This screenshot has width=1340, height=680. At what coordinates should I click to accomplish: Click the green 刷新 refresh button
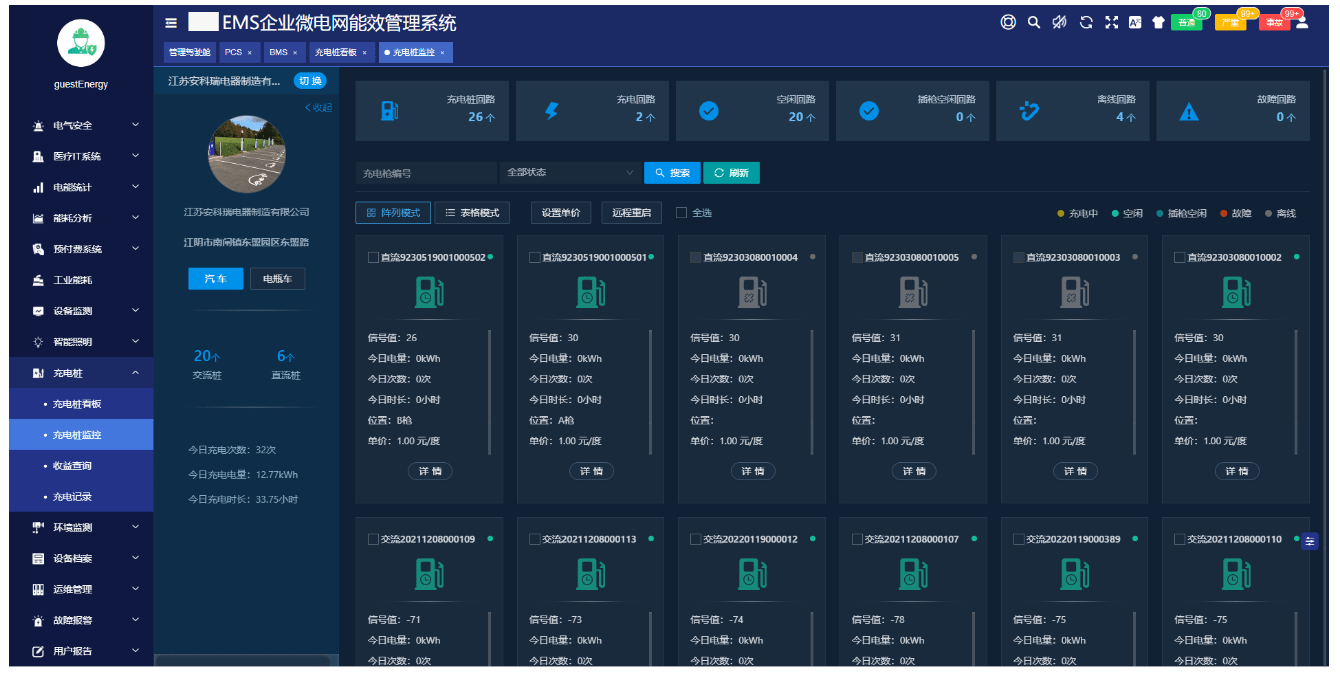coord(732,173)
